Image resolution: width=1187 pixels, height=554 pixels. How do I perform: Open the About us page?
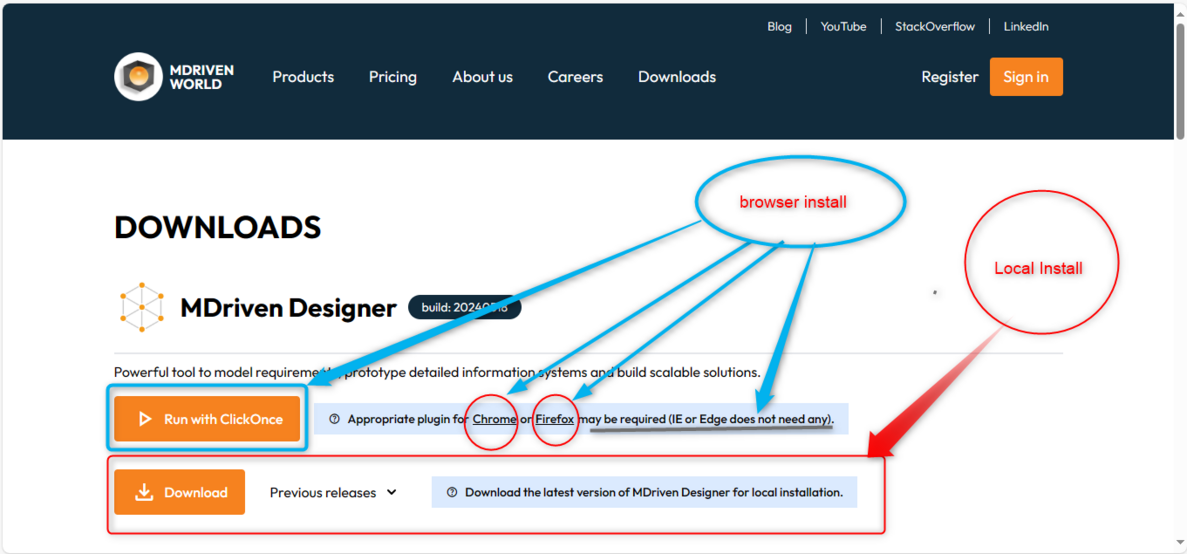(x=482, y=77)
